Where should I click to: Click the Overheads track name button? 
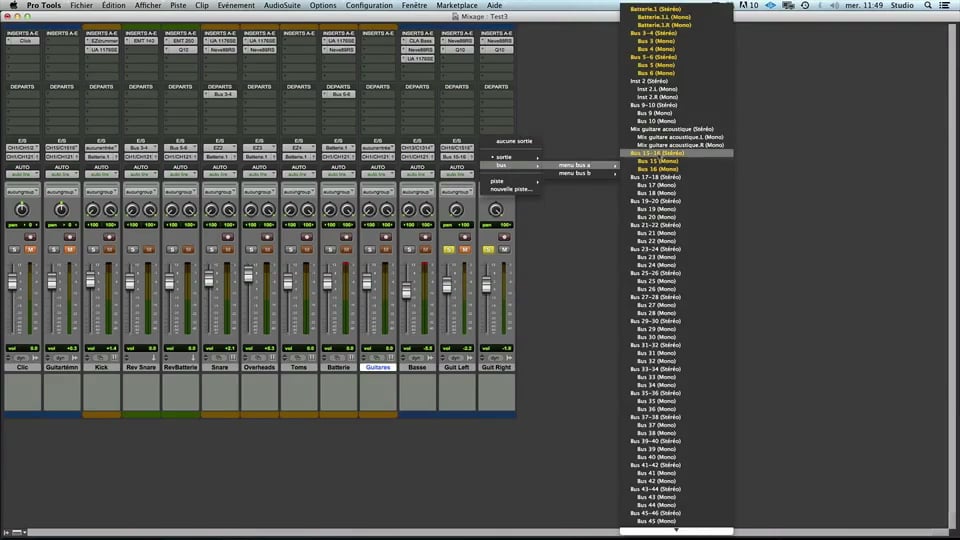tap(260, 367)
